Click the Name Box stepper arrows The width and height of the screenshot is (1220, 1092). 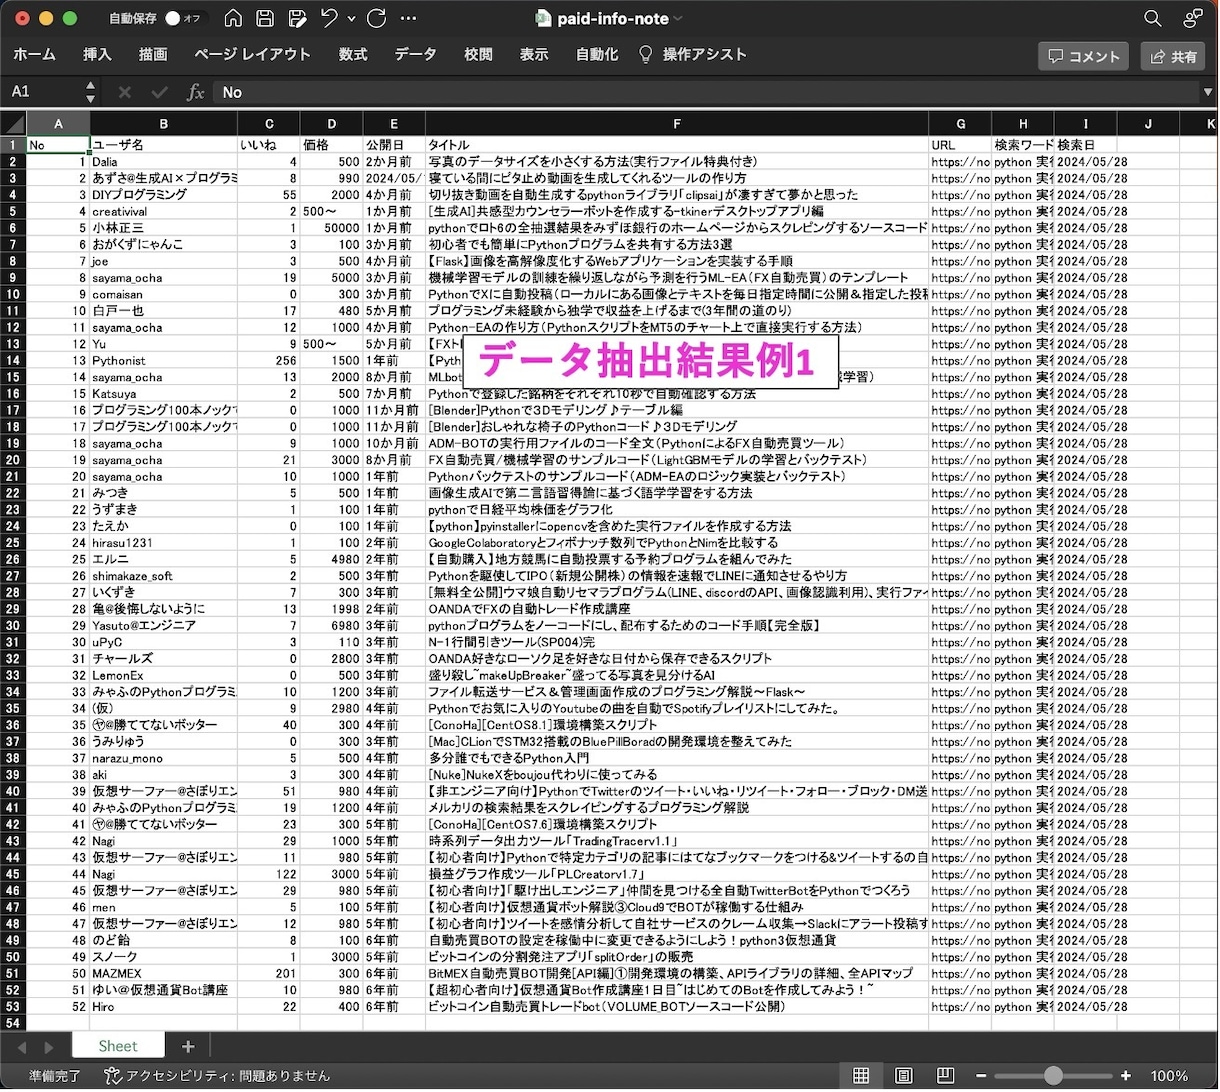[x=91, y=92]
